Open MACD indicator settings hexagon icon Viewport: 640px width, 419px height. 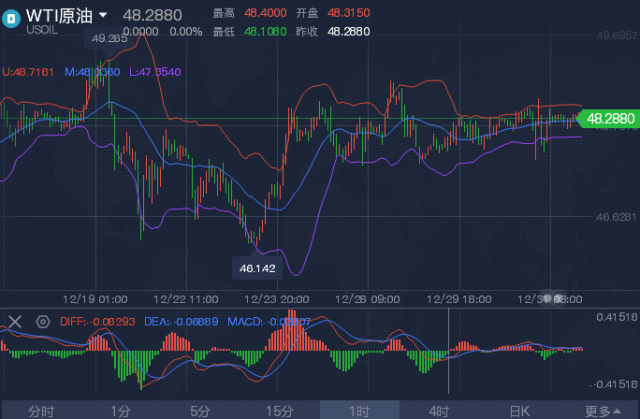[x=43, y=322]
